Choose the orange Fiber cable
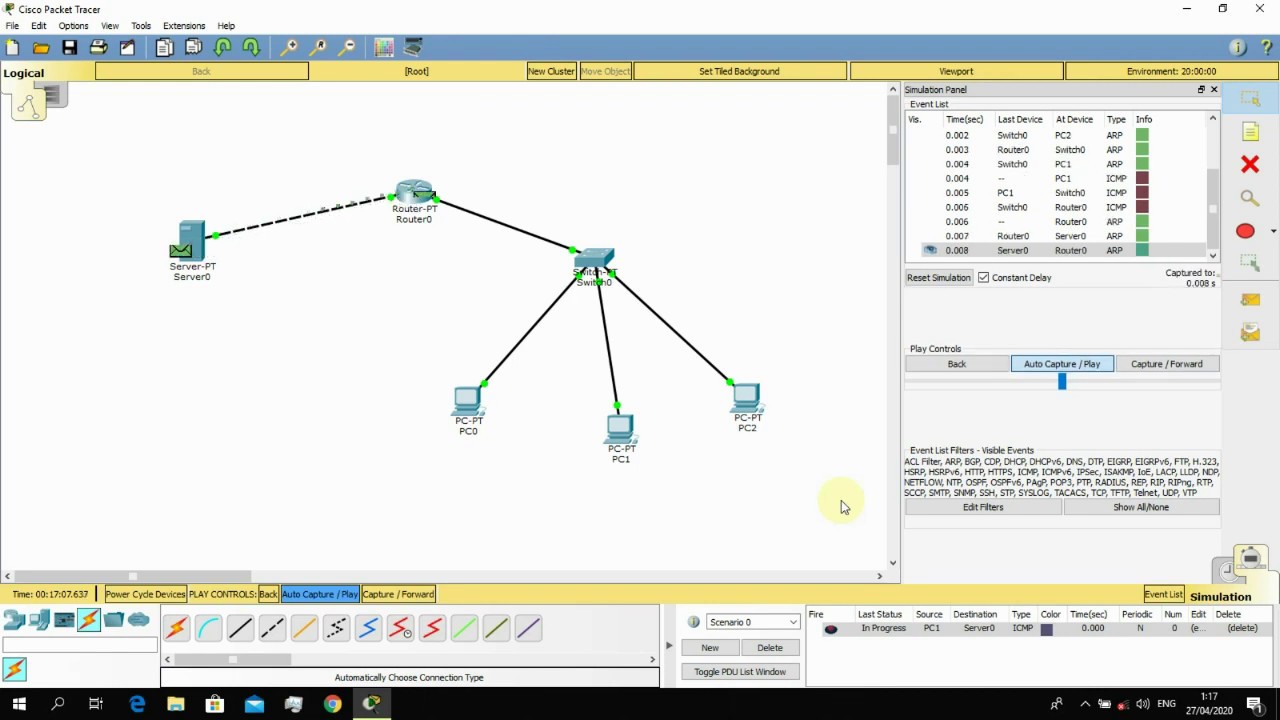Screen dimensions: 1280x720 click(x=304, y=628)
